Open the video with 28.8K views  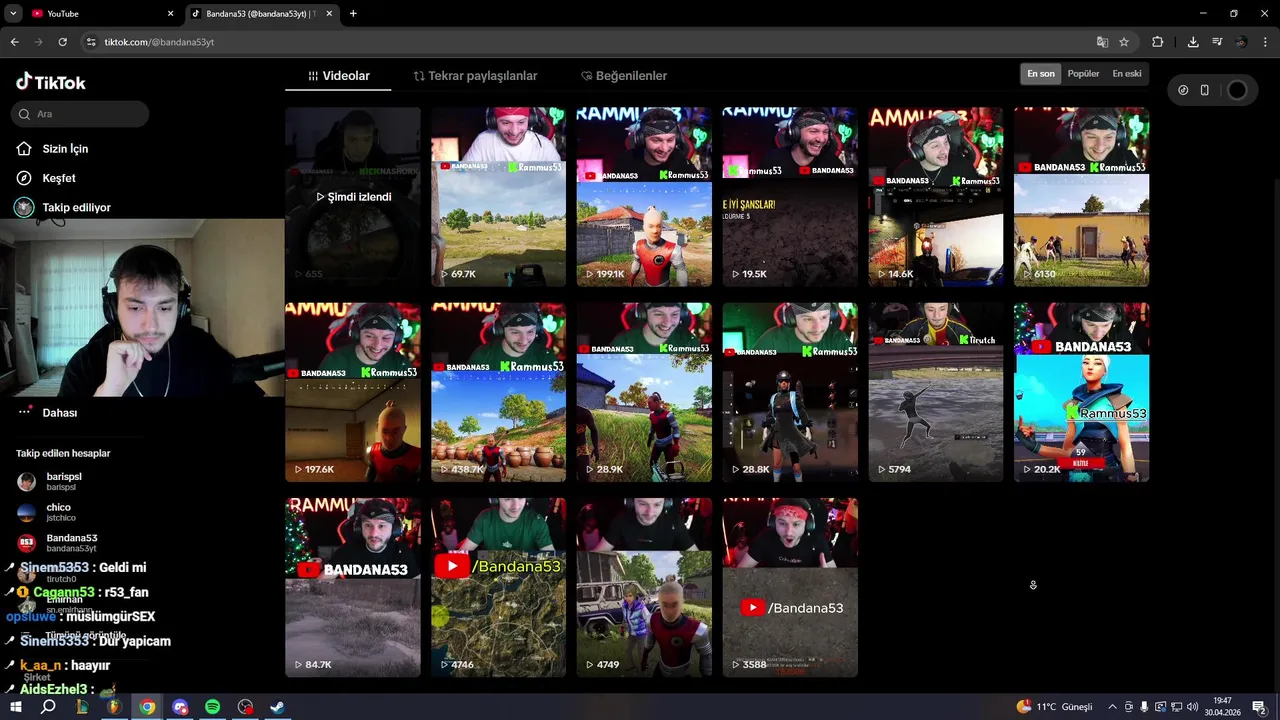(x=790, y=392)
